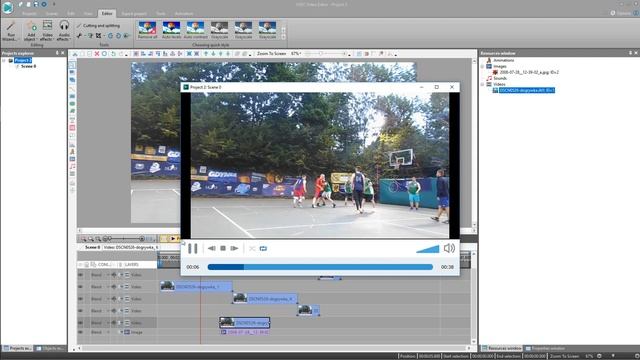Open the Zoom To Screen dropdown
This screenshot has height=360, width=640.
(271, 53)
